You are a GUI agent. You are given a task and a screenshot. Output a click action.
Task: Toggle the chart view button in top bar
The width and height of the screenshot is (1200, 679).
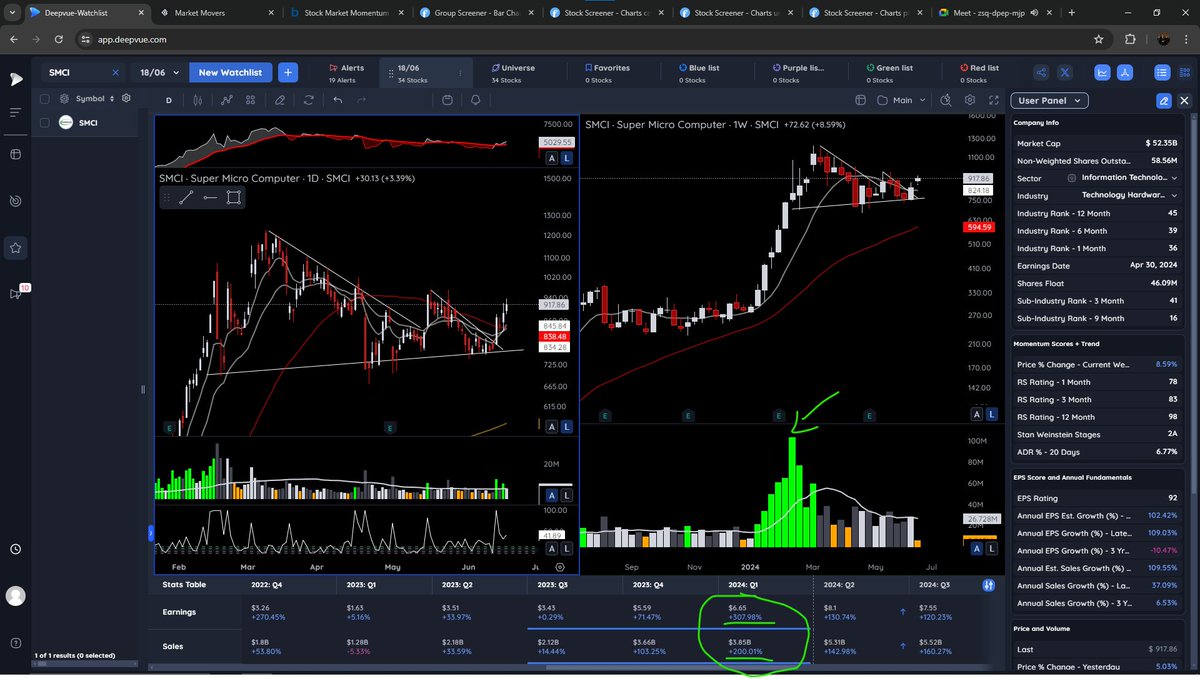(x=1103, y=73)
